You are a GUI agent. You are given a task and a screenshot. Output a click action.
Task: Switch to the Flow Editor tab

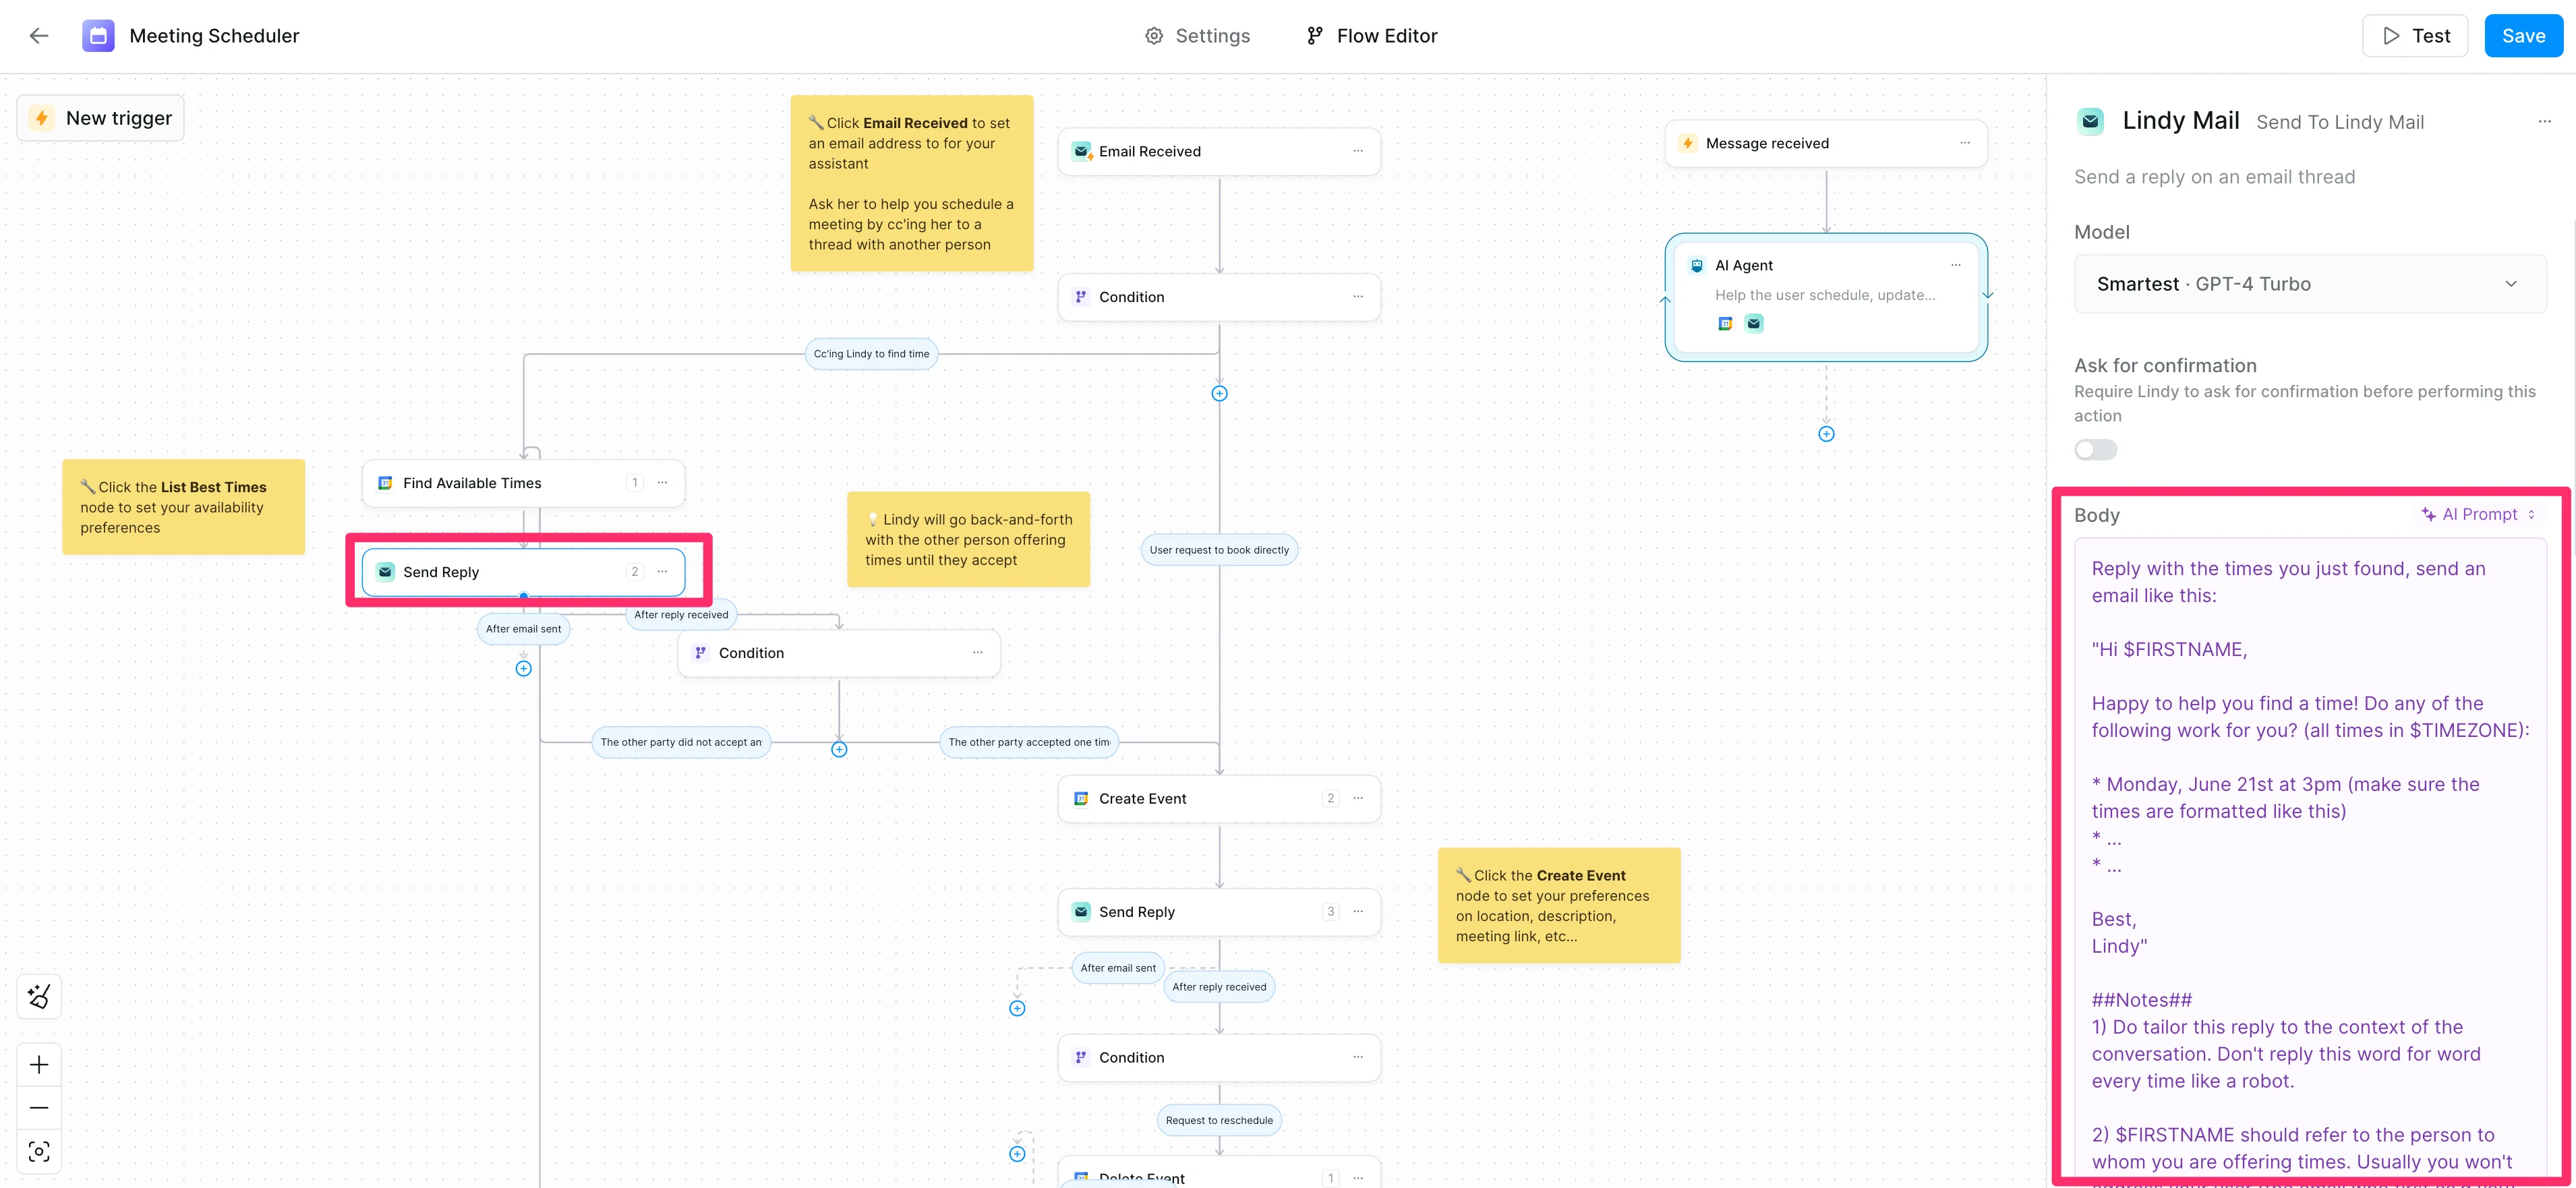[1372, 36]
